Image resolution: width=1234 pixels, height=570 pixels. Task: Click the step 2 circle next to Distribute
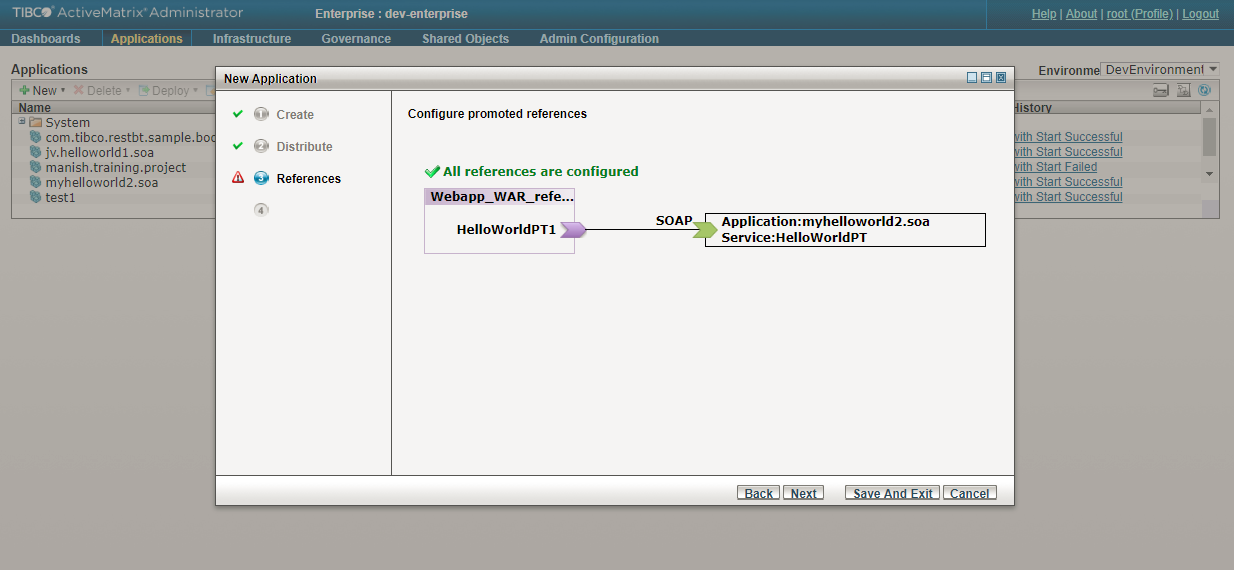tap(262, 146)
